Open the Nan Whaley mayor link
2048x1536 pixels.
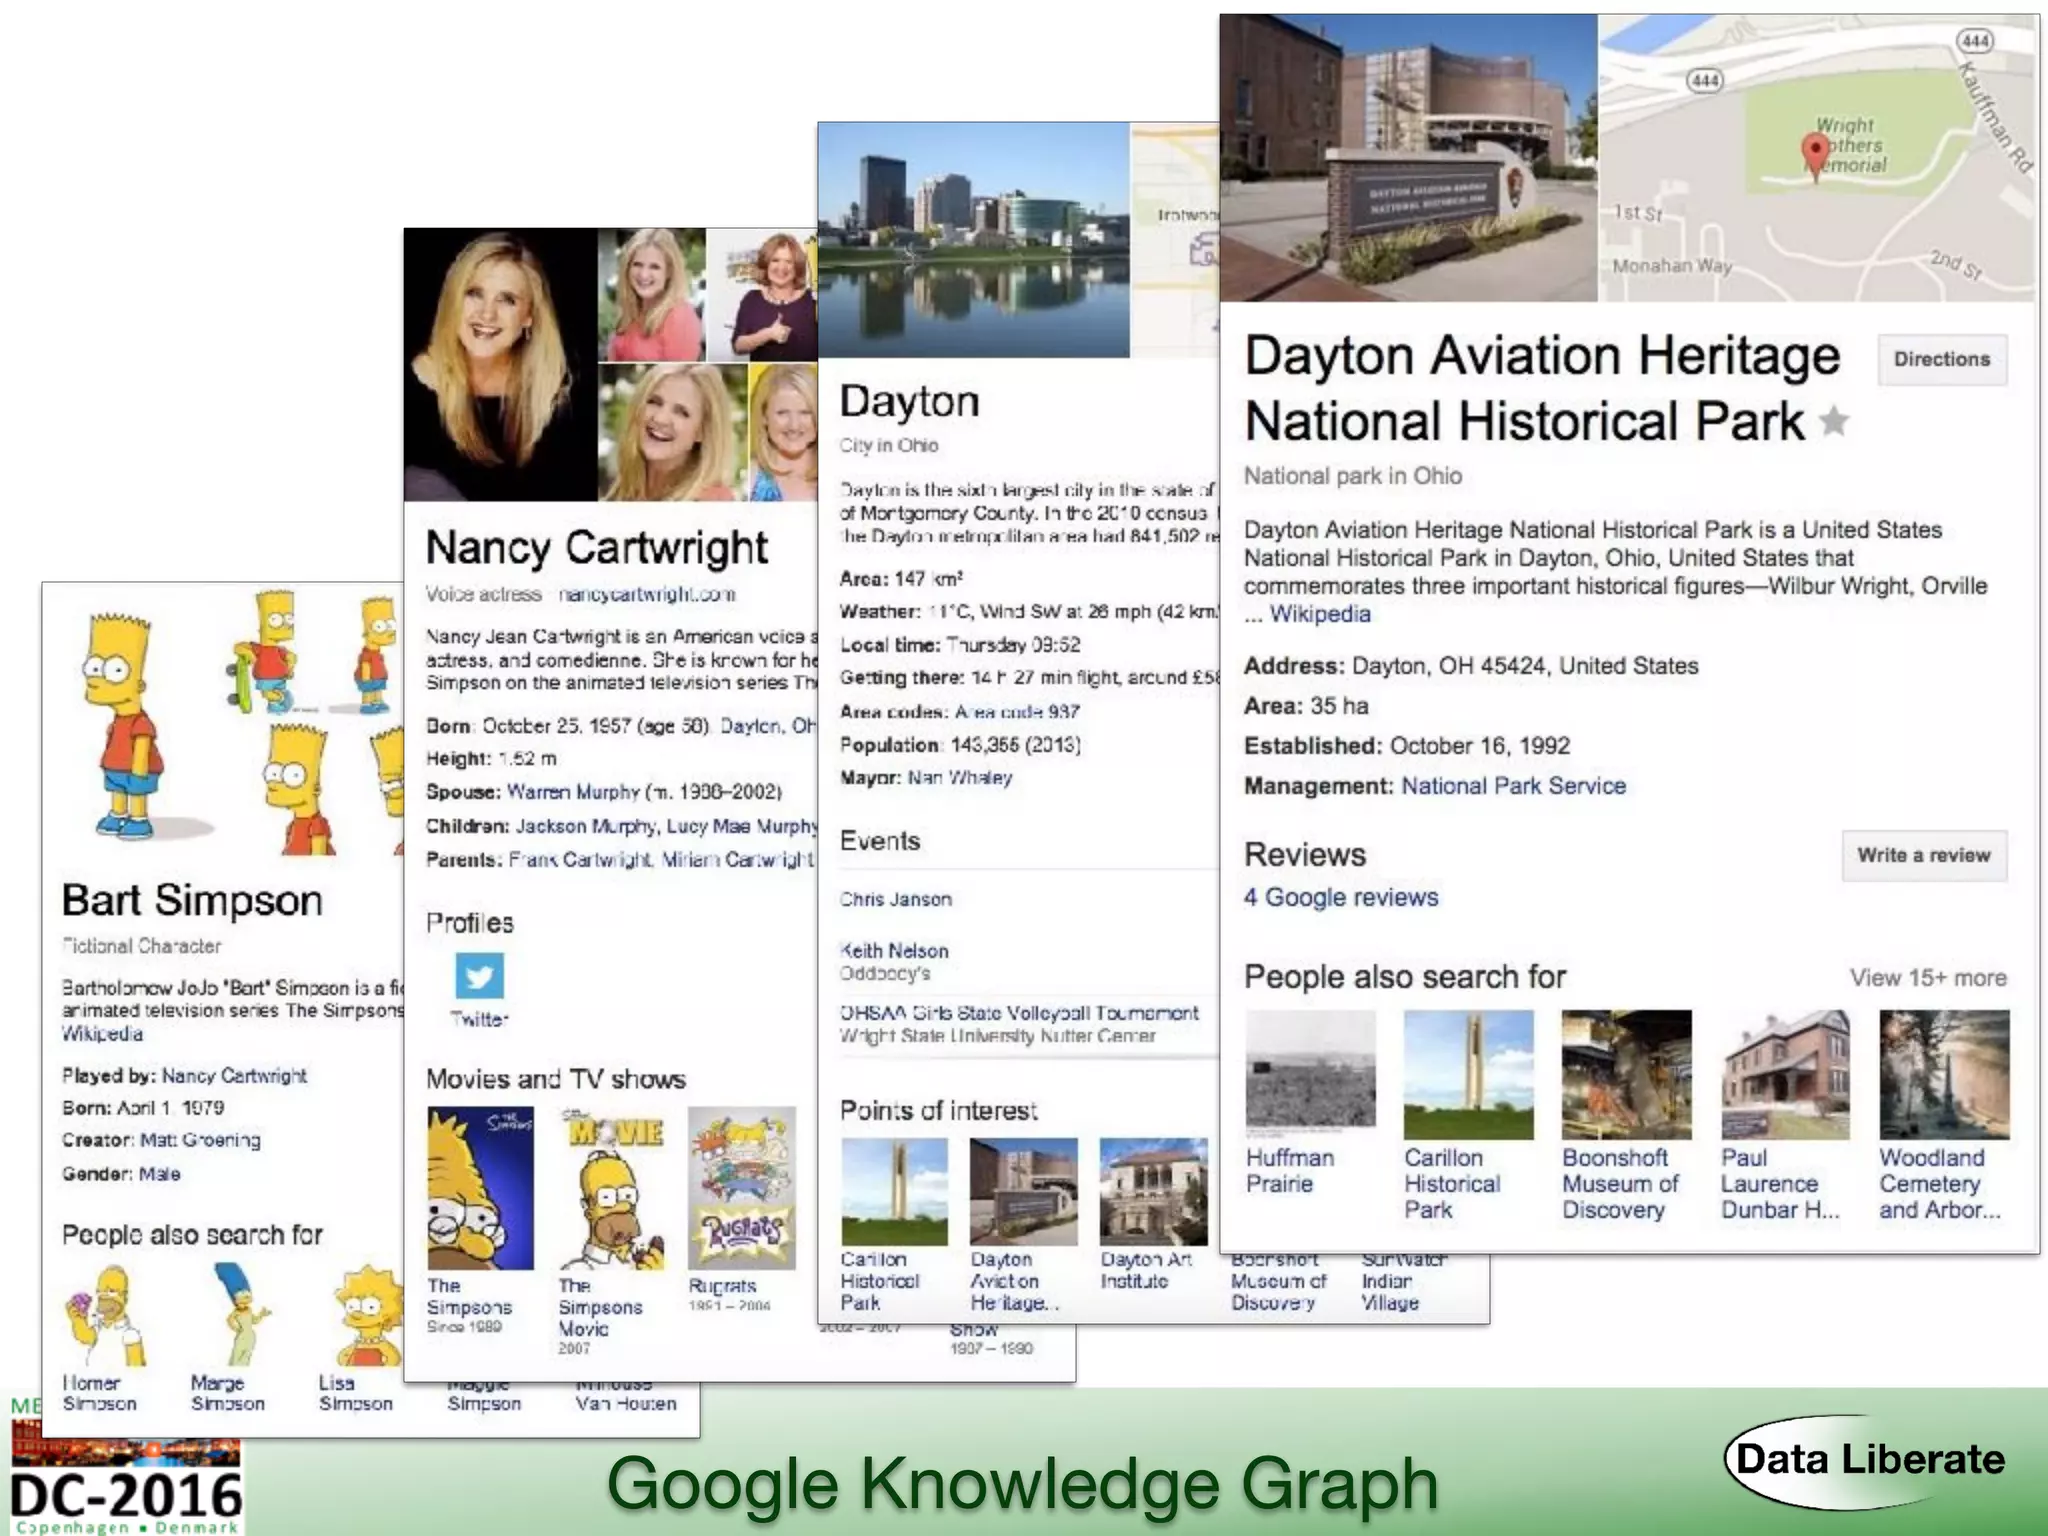tap(960, 778)
